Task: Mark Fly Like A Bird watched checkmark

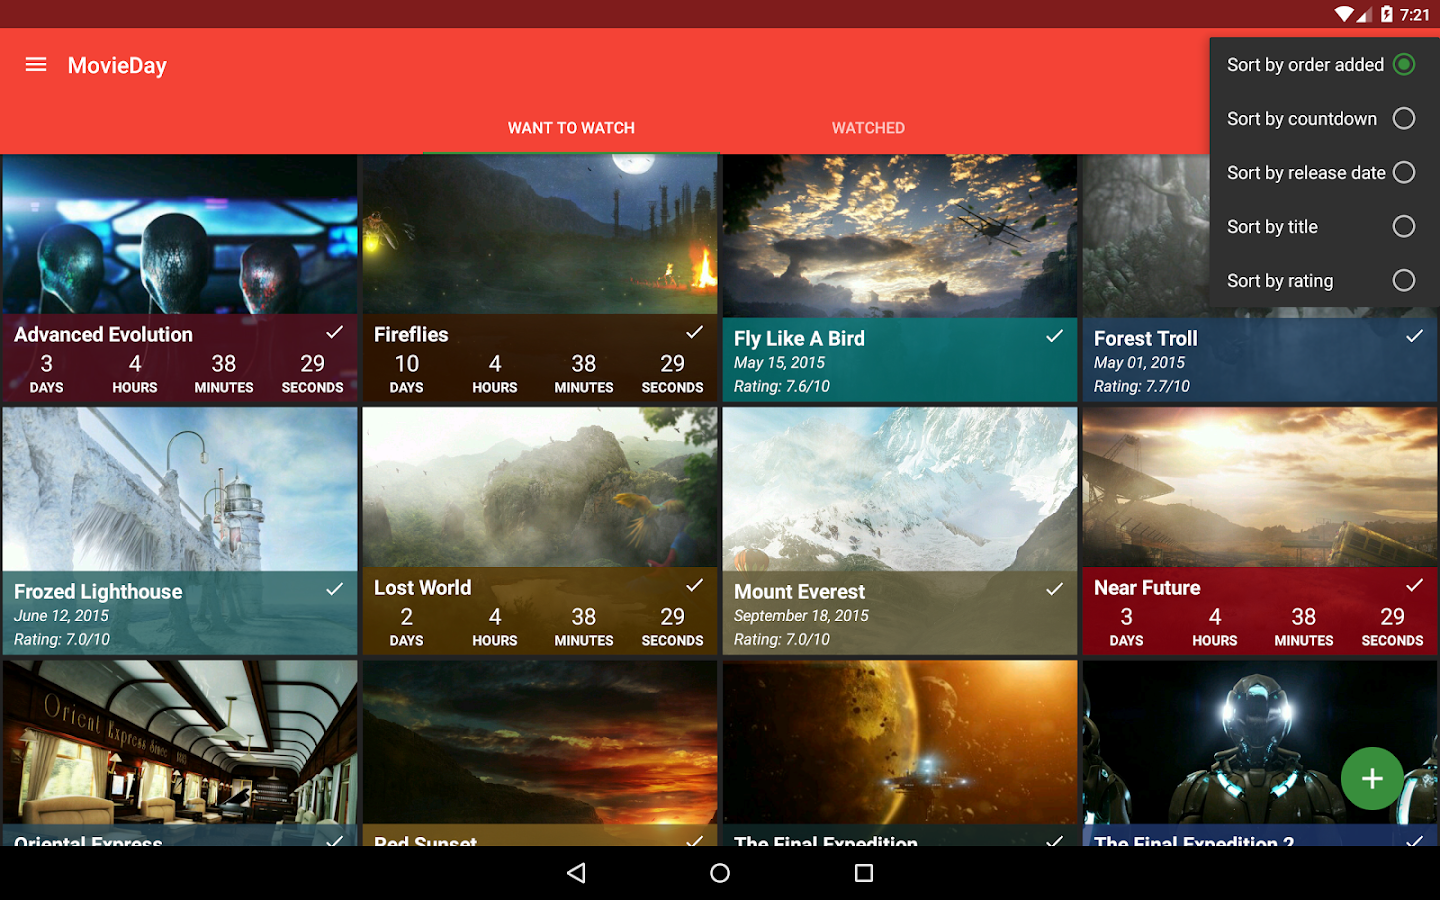Action: tap(1054, 336)
